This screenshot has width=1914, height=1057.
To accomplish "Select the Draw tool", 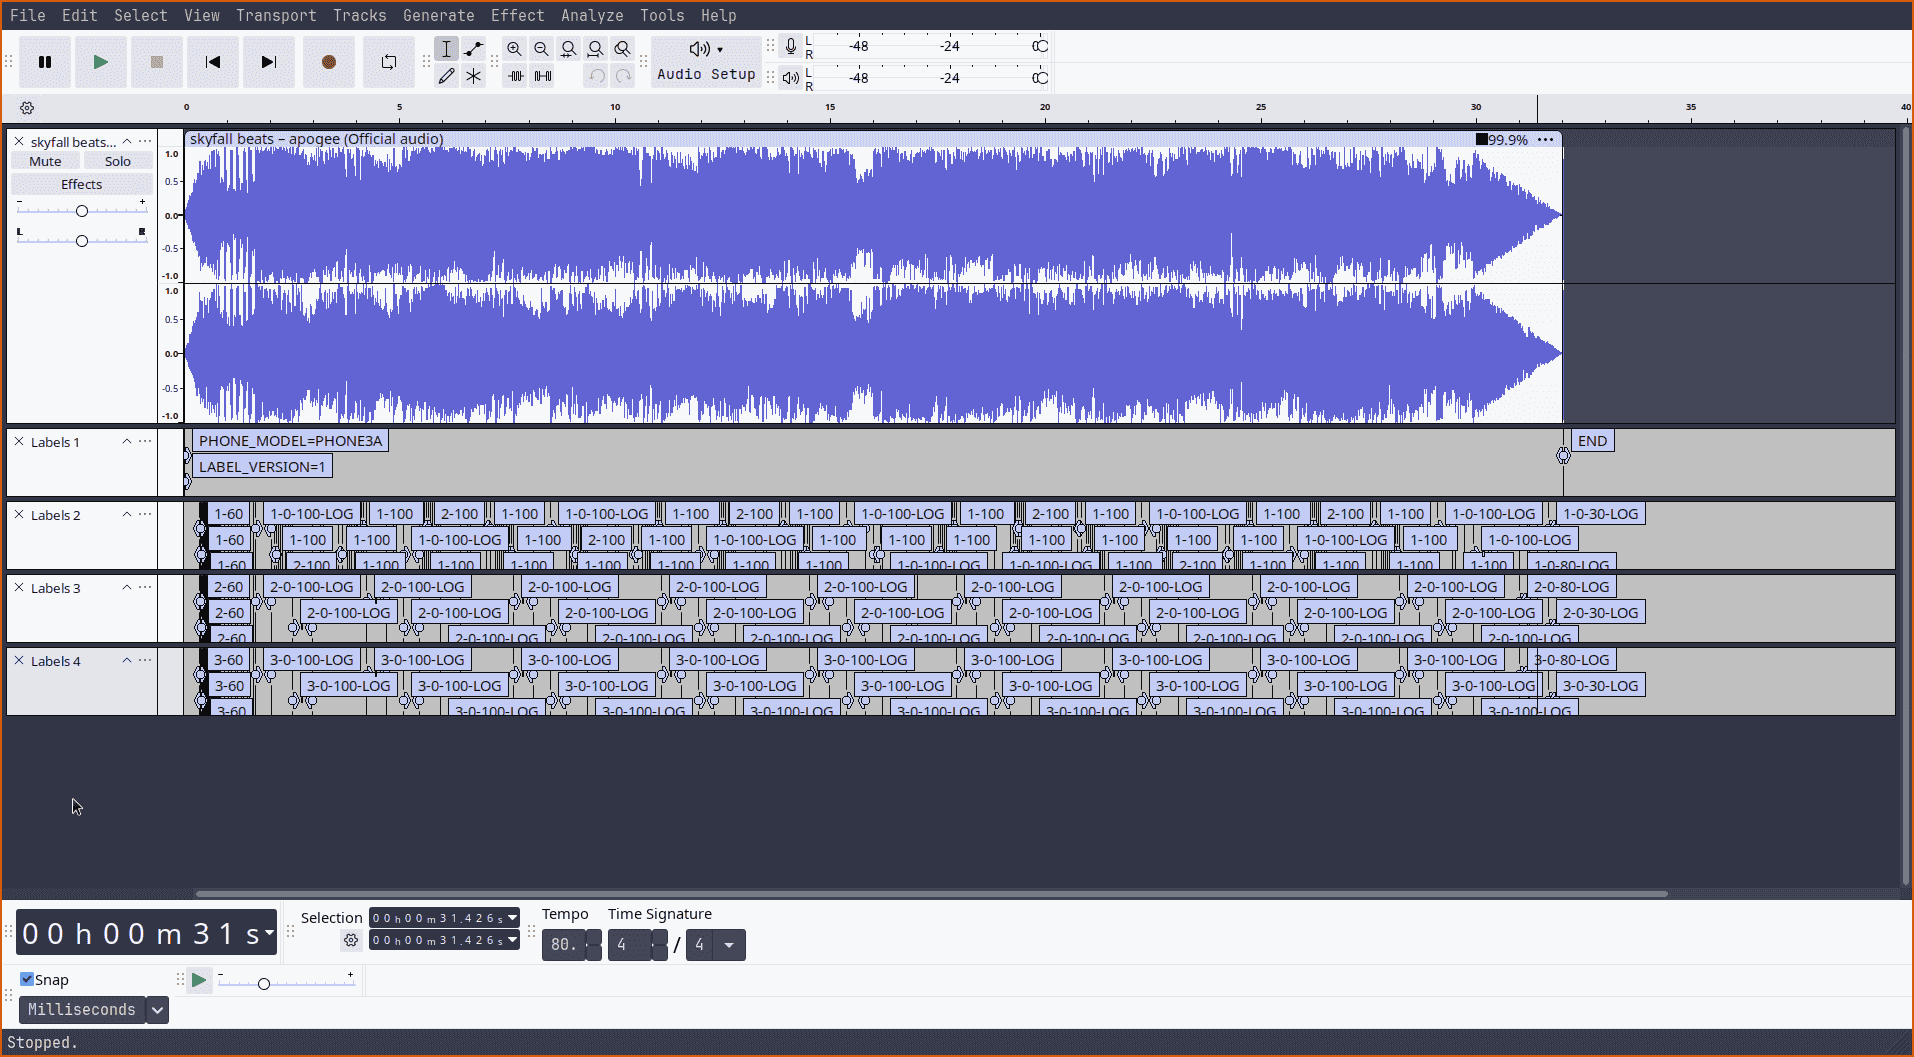I will coord(447,75).
